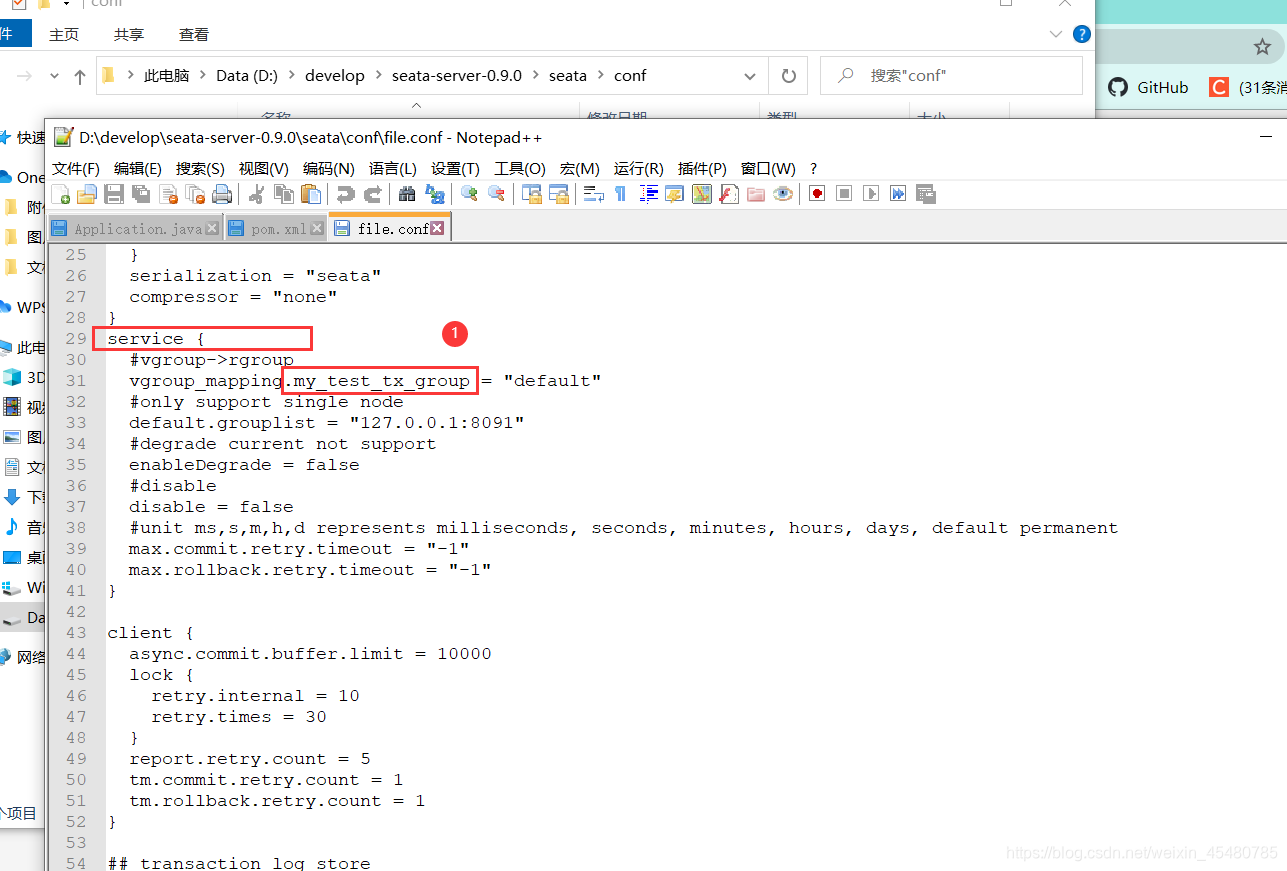Go up one folder in Explorer
Image resolution: width=1287 pixels, height=871 pixels.
(x=80, y=76)
